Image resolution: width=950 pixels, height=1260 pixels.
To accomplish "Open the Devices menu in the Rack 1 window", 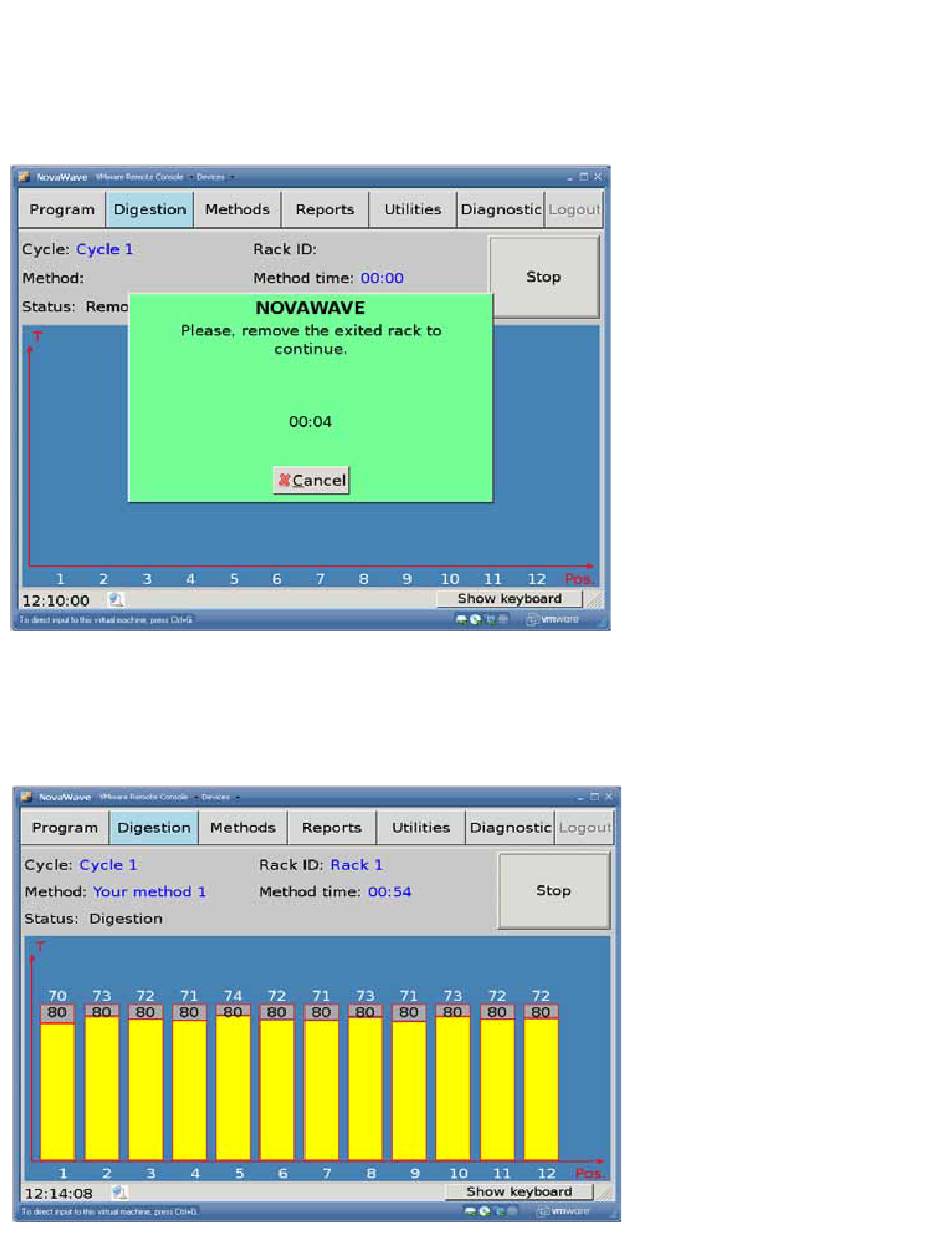I will pyautogui.click(x=218, y=797).
